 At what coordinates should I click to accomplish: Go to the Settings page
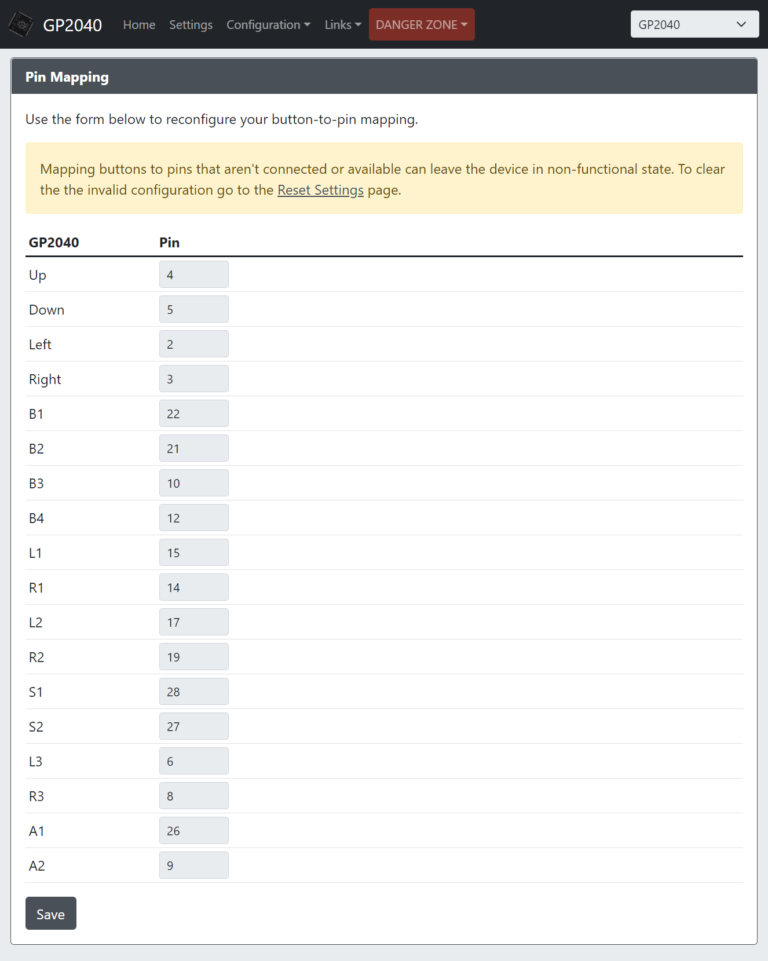coord(190,25)
